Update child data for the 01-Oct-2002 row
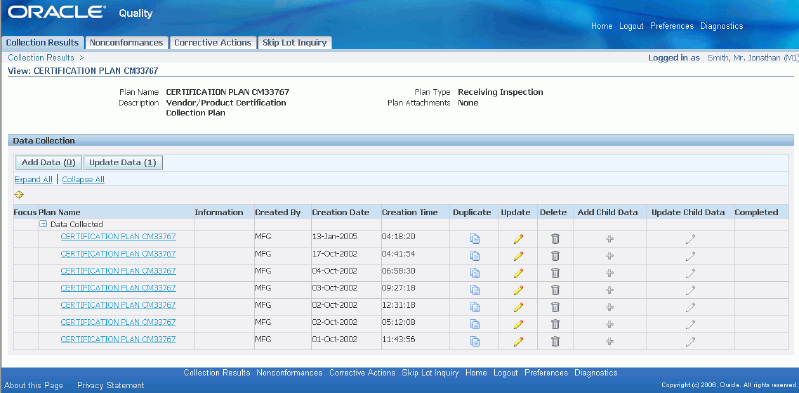The image size is (799, 393). coord(690,342)
